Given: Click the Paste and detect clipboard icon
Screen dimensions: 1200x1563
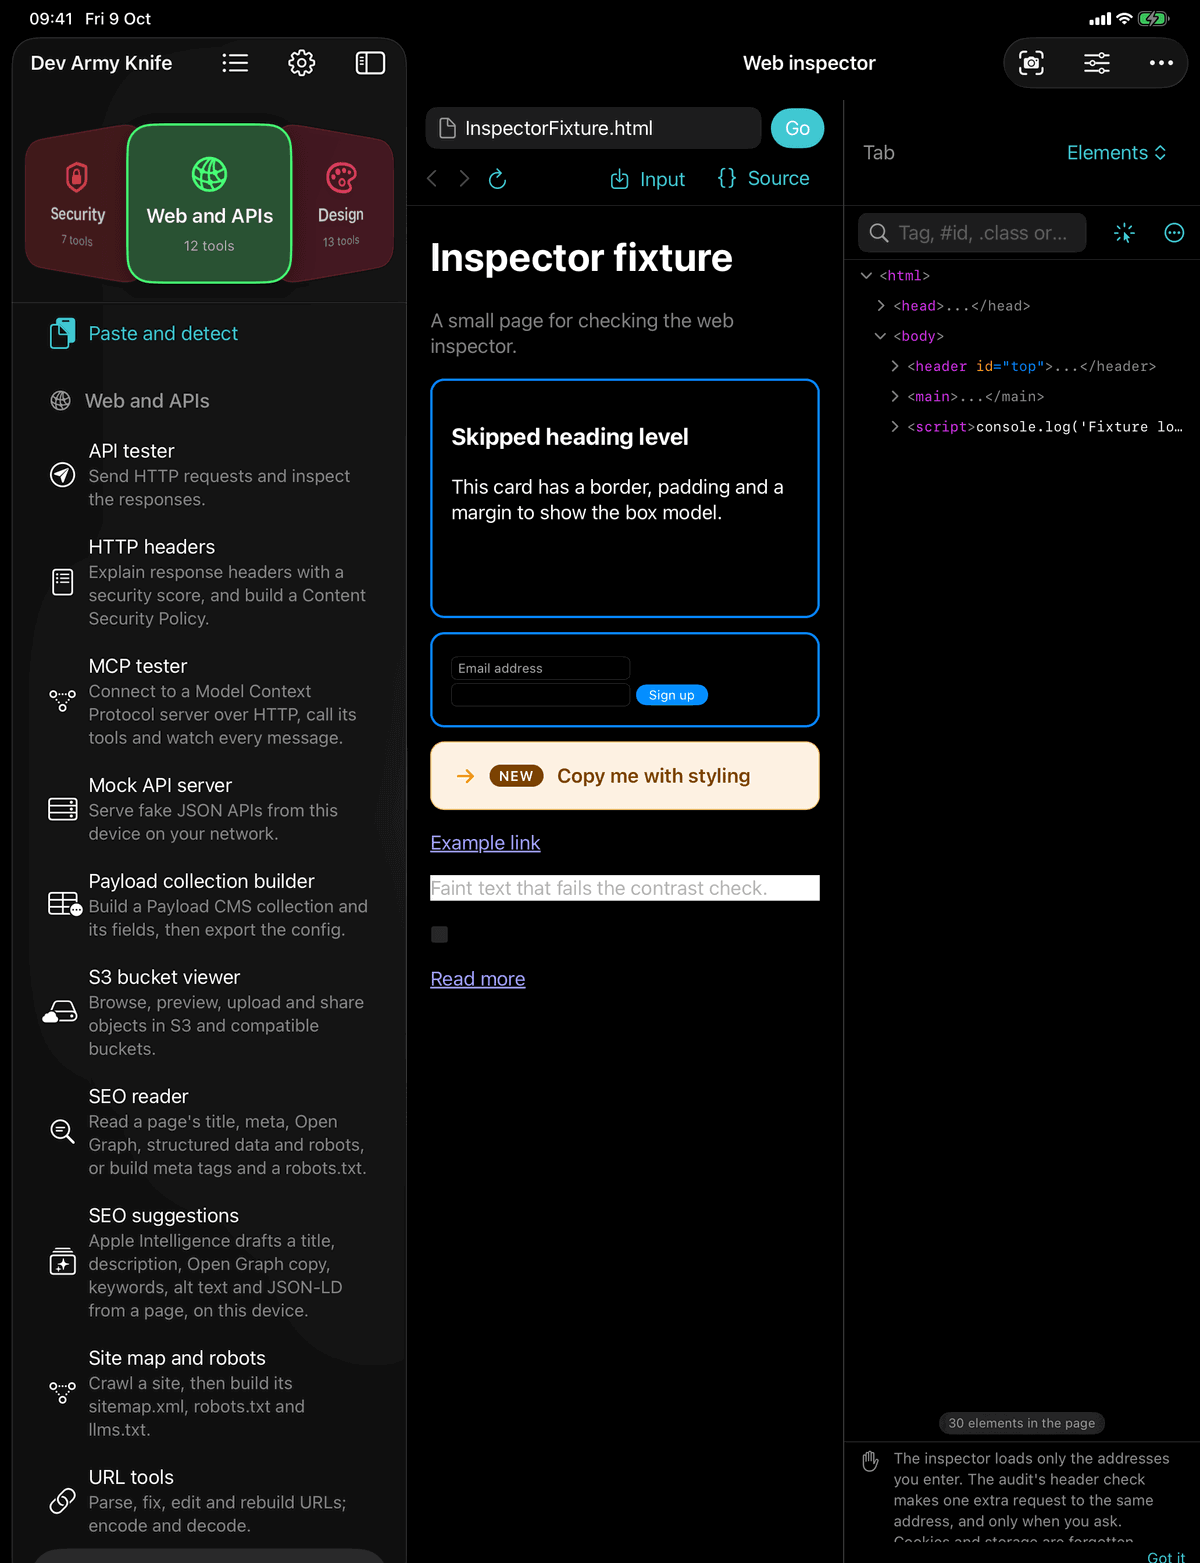Looking at the screenshot, I should click(62, 333).
